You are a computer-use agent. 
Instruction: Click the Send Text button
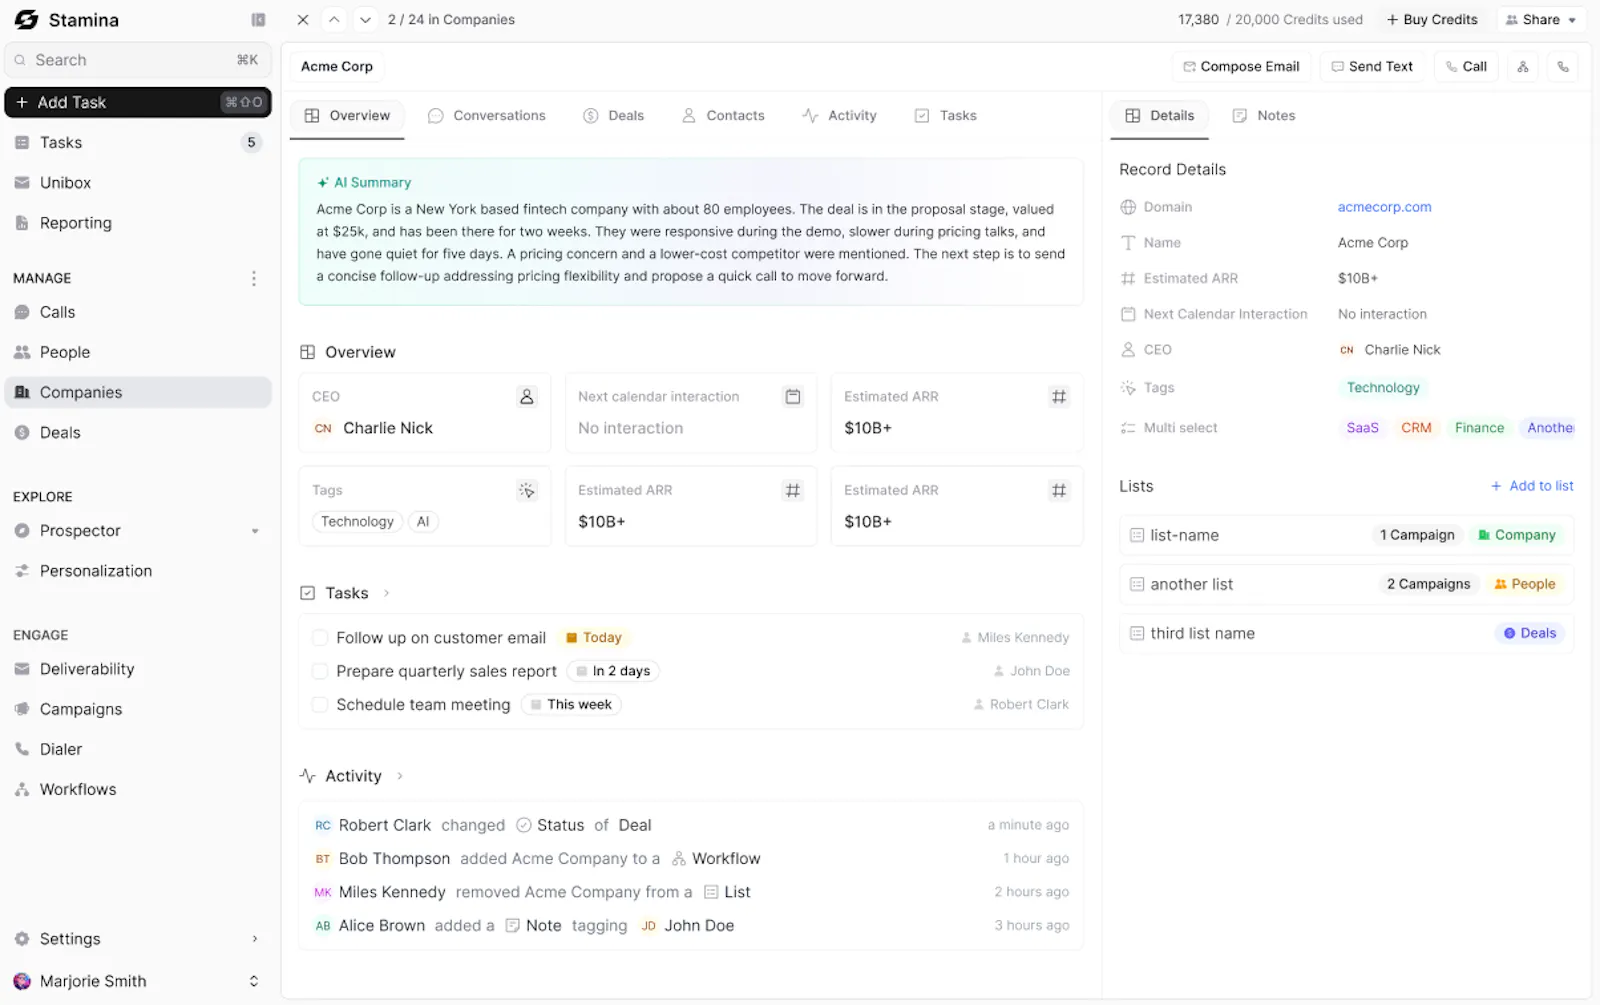pos(1372,67)
